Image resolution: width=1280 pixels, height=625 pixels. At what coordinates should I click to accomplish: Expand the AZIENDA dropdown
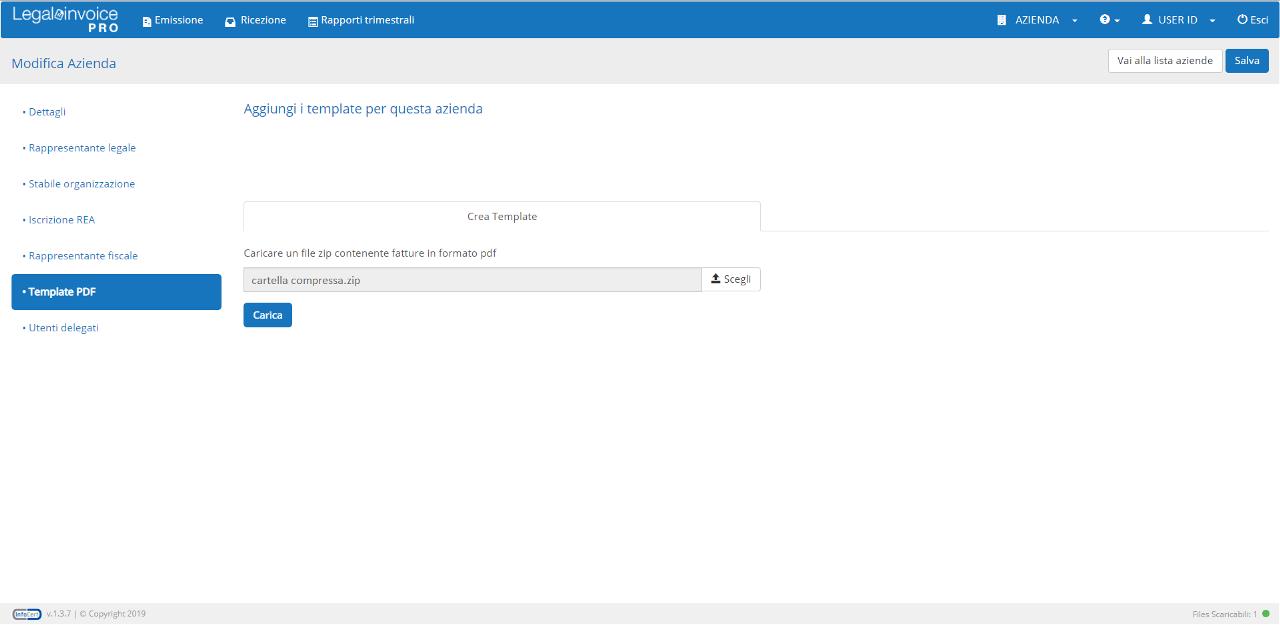tap(1038, 20)
